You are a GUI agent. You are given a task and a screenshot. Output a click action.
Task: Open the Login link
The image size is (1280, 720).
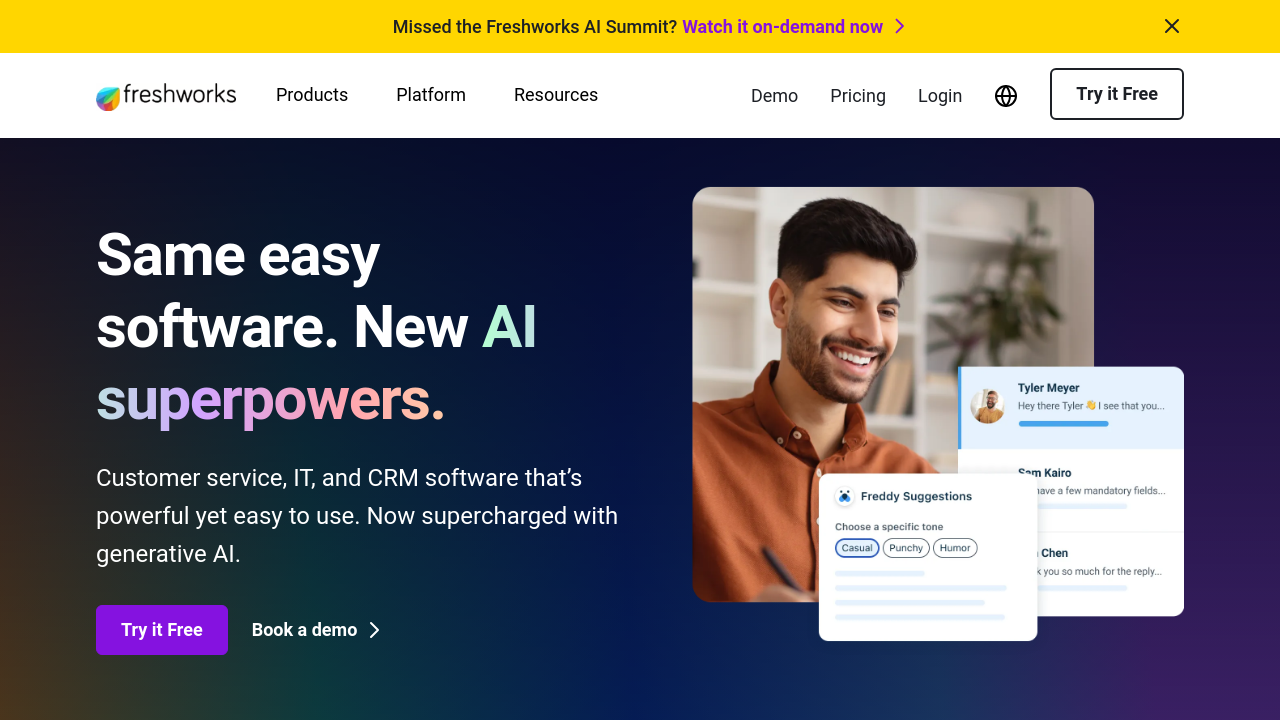pos(940,96)
